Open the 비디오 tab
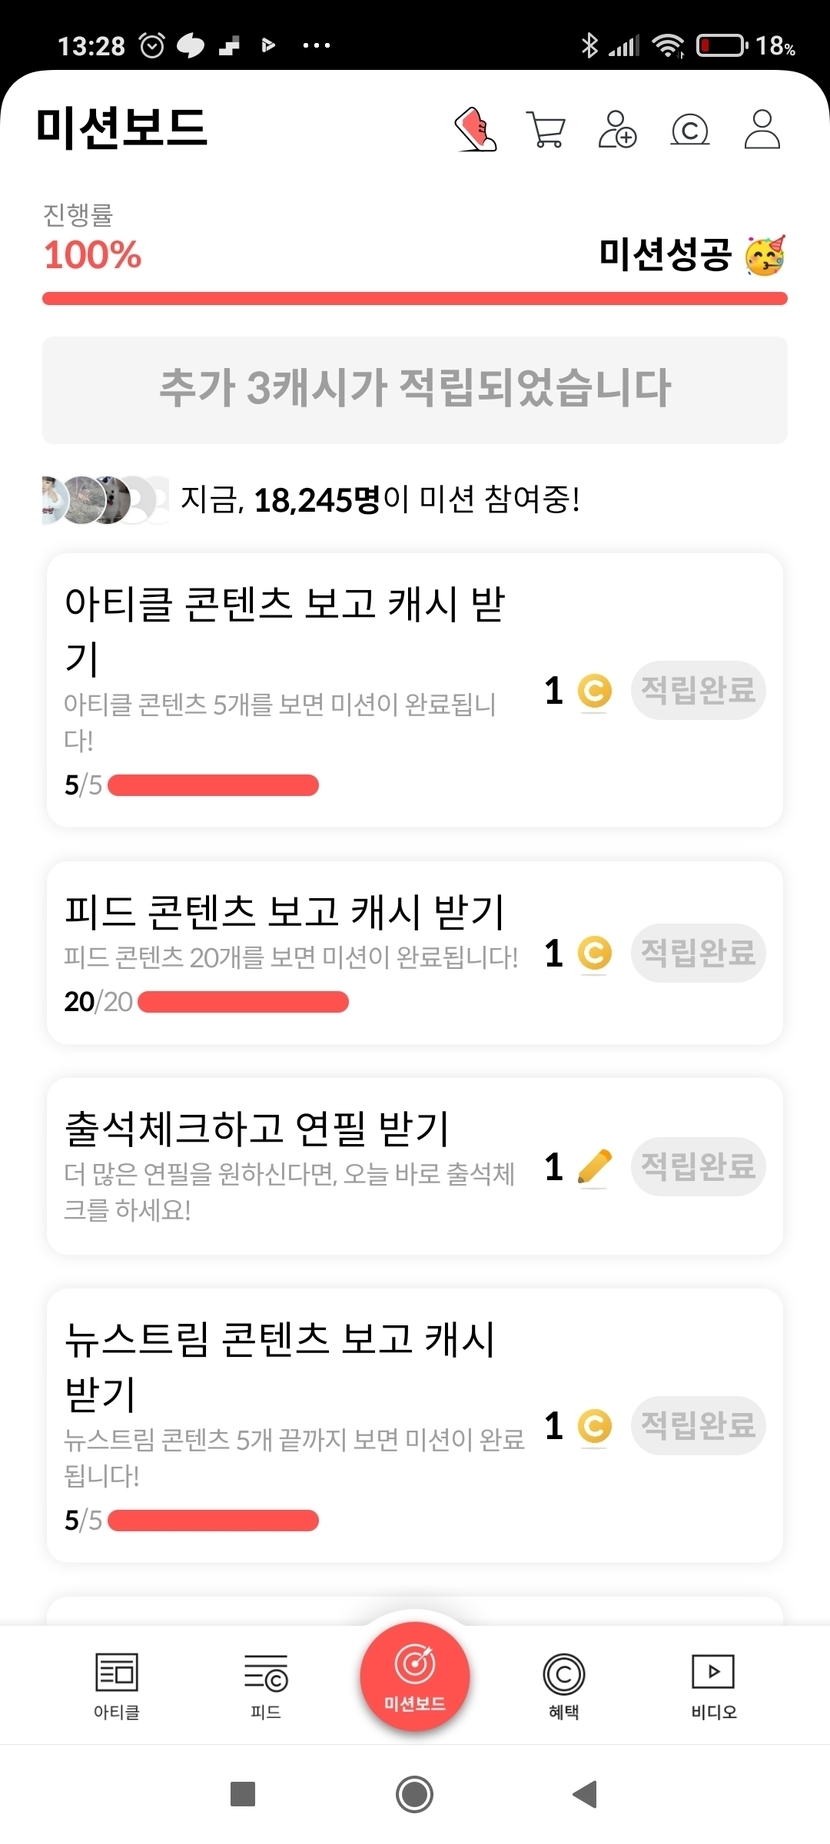Viewport: 830px width, 1844px height. pos(713,1686)
